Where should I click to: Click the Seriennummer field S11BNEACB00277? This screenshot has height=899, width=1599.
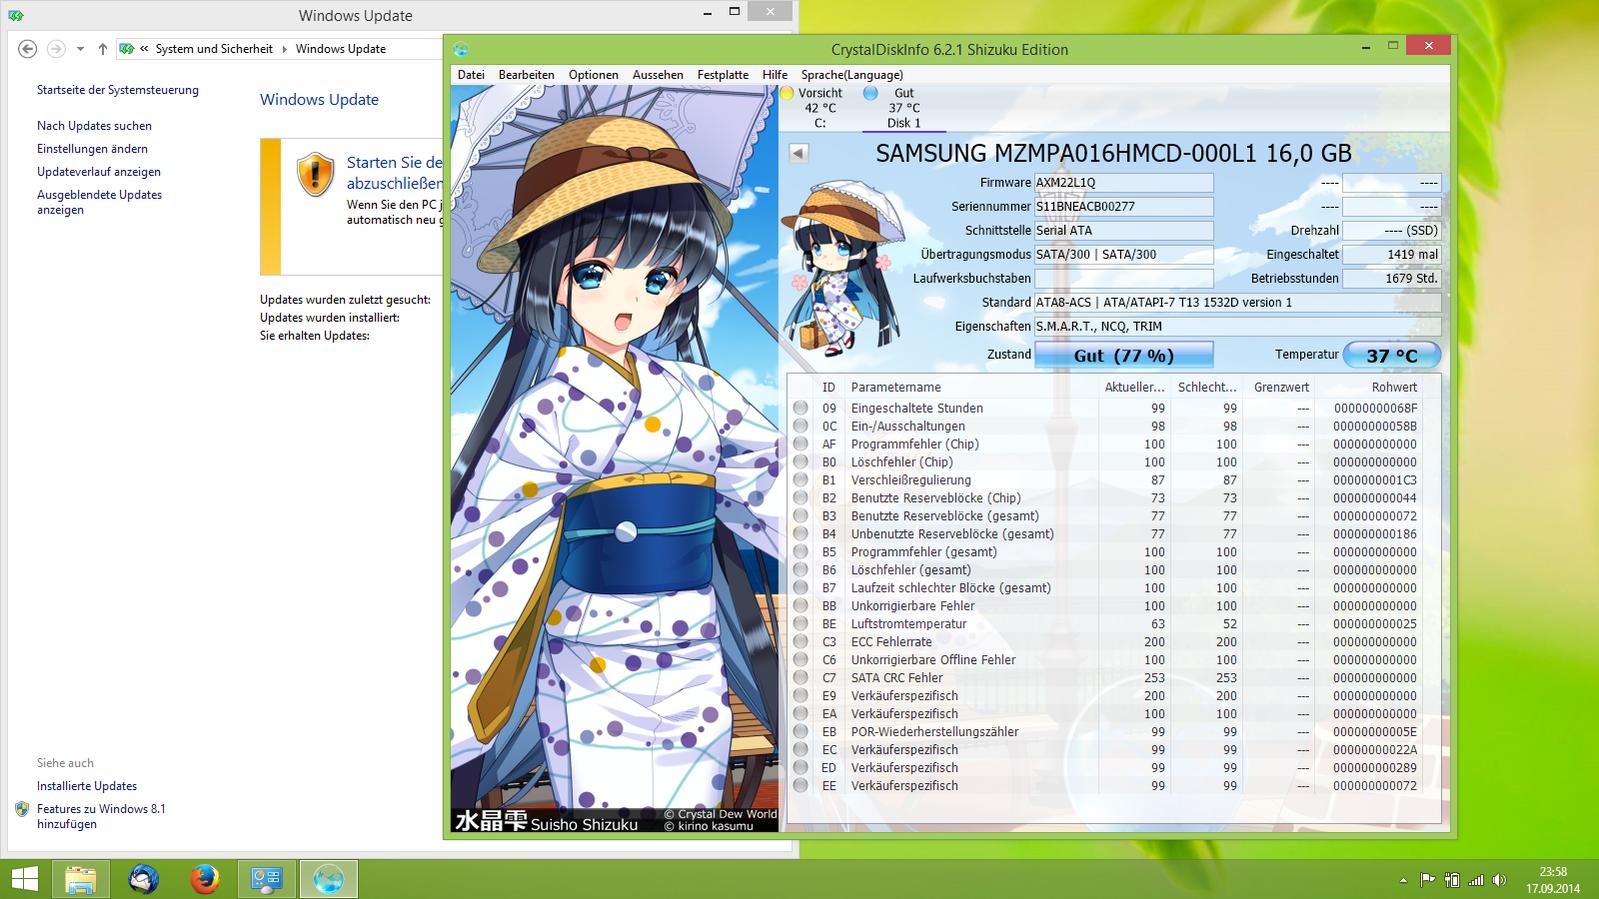pos(1124,207)
